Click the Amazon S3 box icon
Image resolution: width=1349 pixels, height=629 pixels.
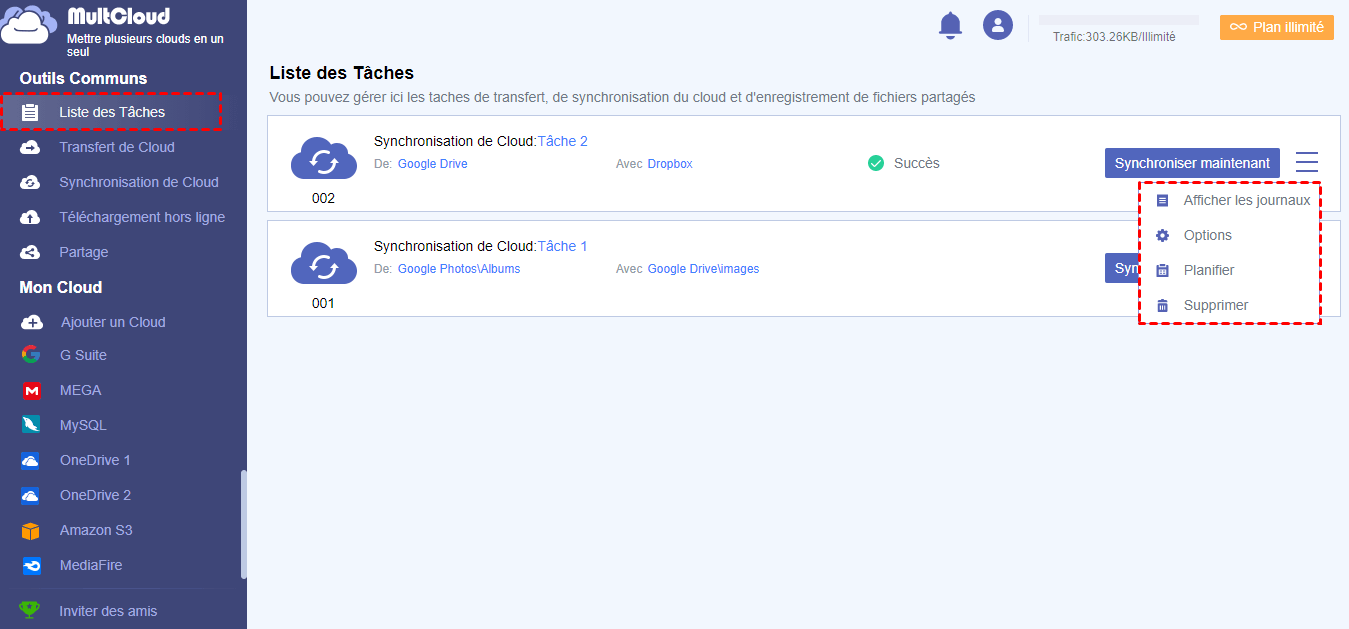[32, 530]
